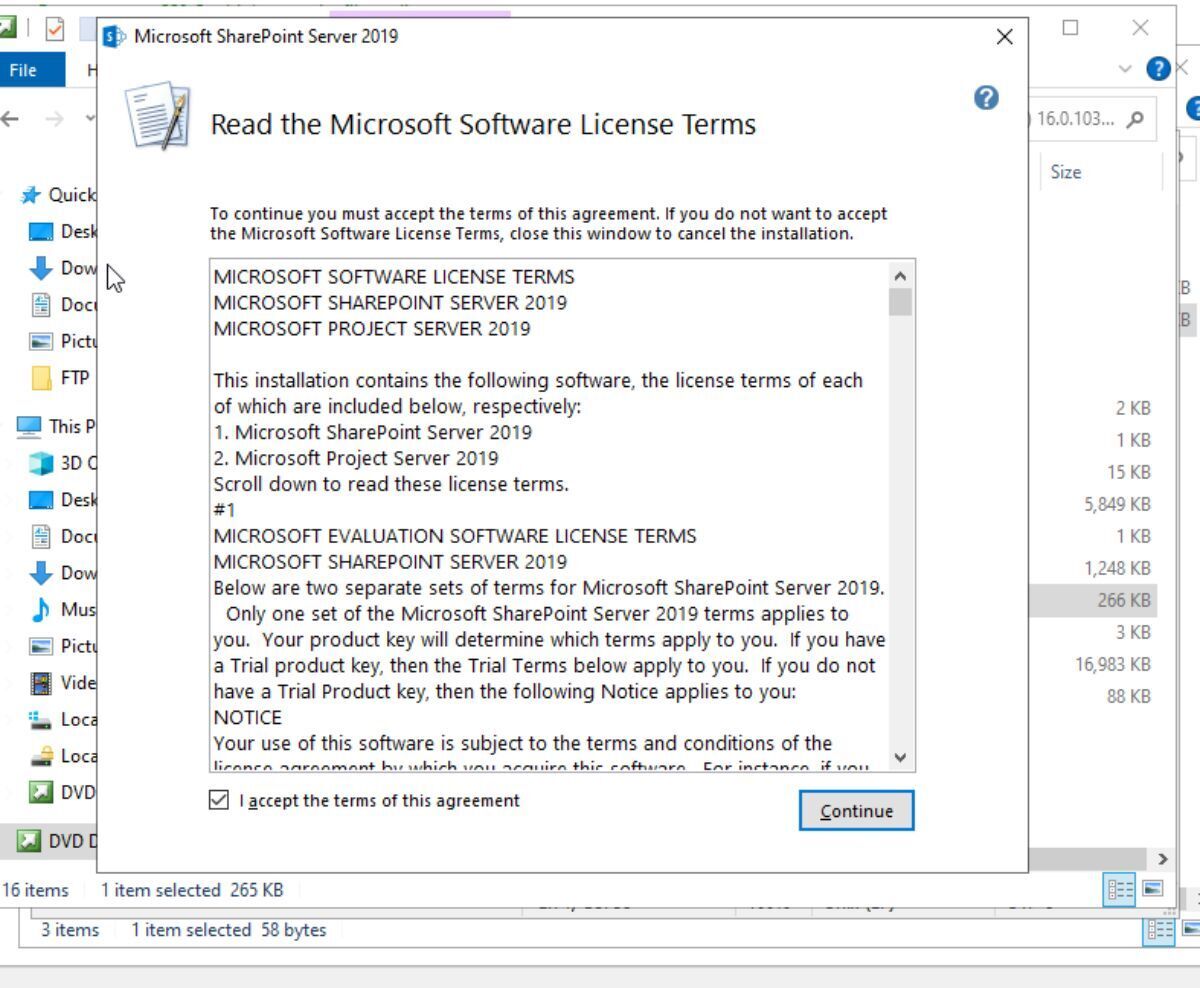1200x988 pixels.
Task: Click the license scrollbar up arrow
Action: [900, 275]
